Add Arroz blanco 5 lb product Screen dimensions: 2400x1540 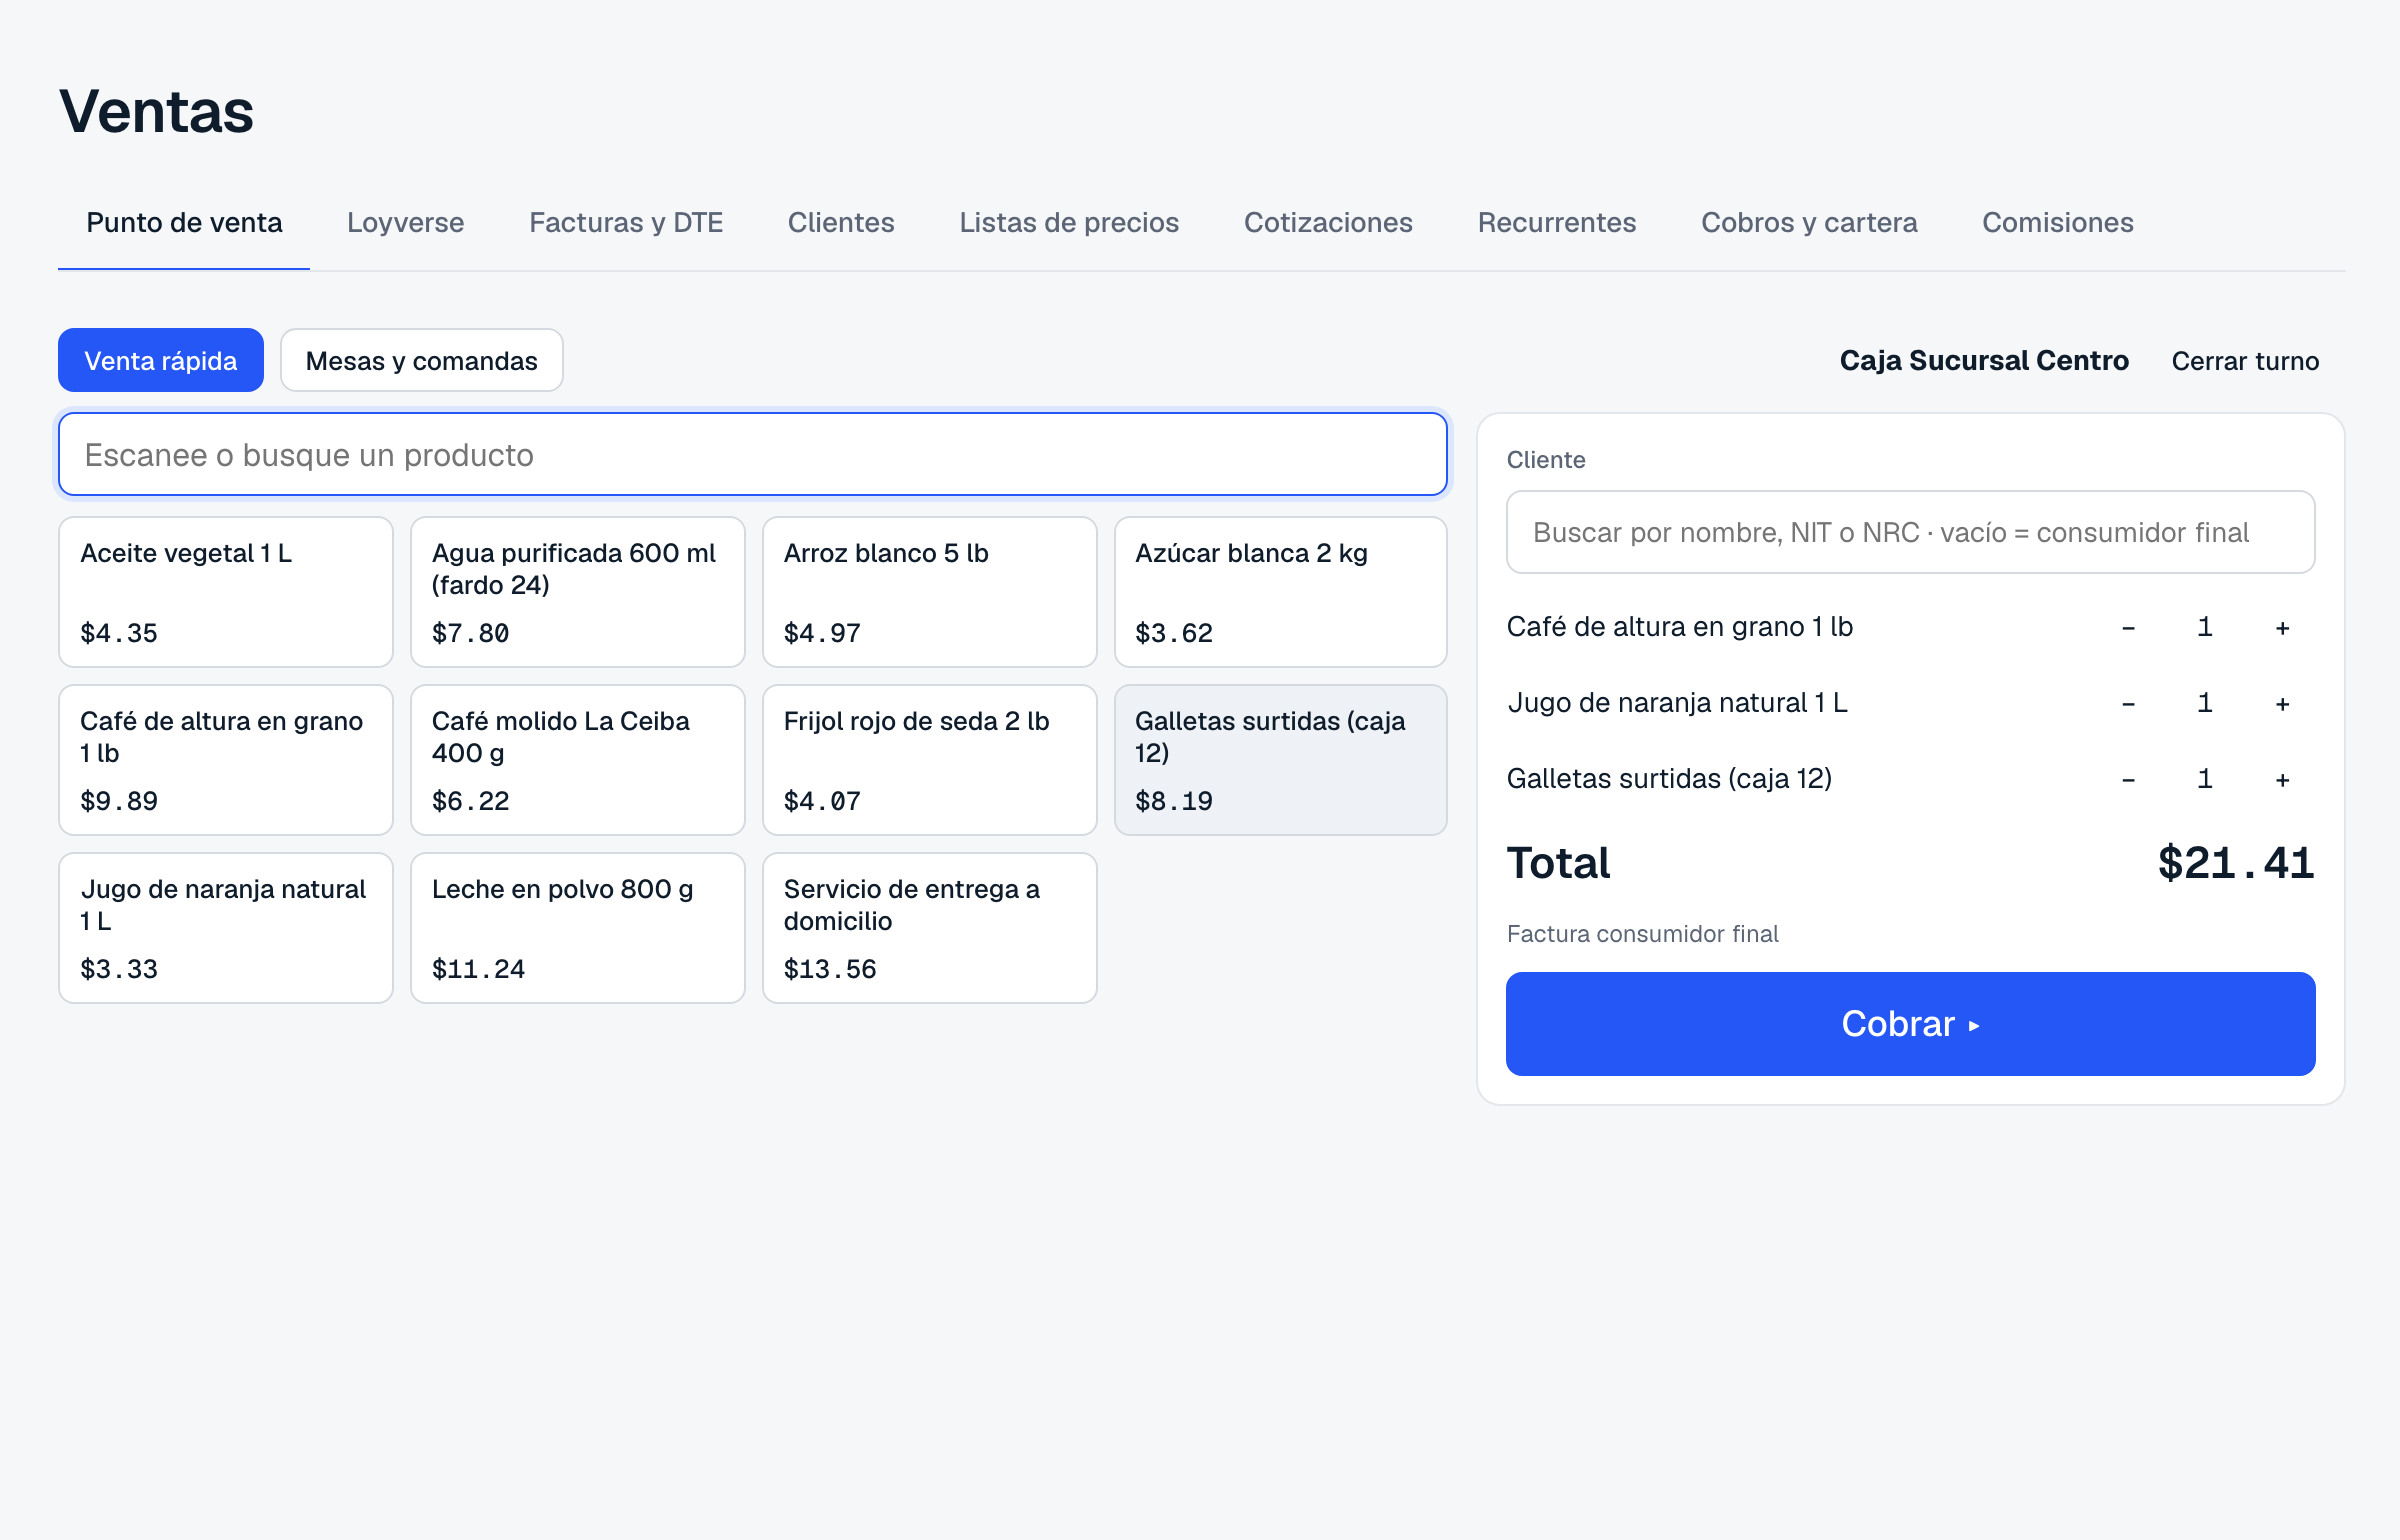(930, 592)
